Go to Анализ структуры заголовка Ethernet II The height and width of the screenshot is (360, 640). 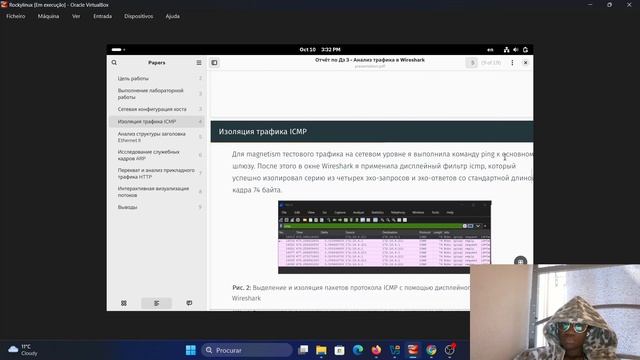tap(157, 137)
